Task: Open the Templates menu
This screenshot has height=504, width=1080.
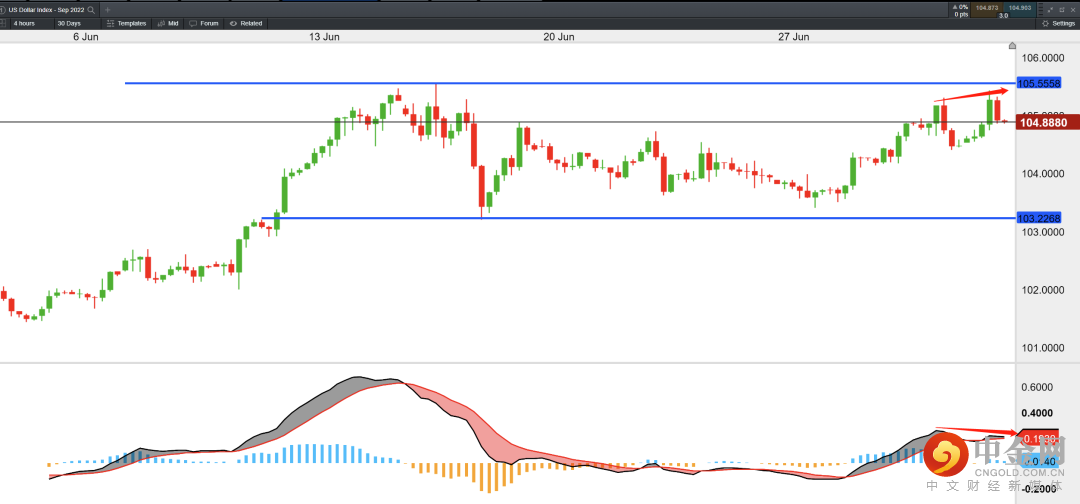Action: 127,23
